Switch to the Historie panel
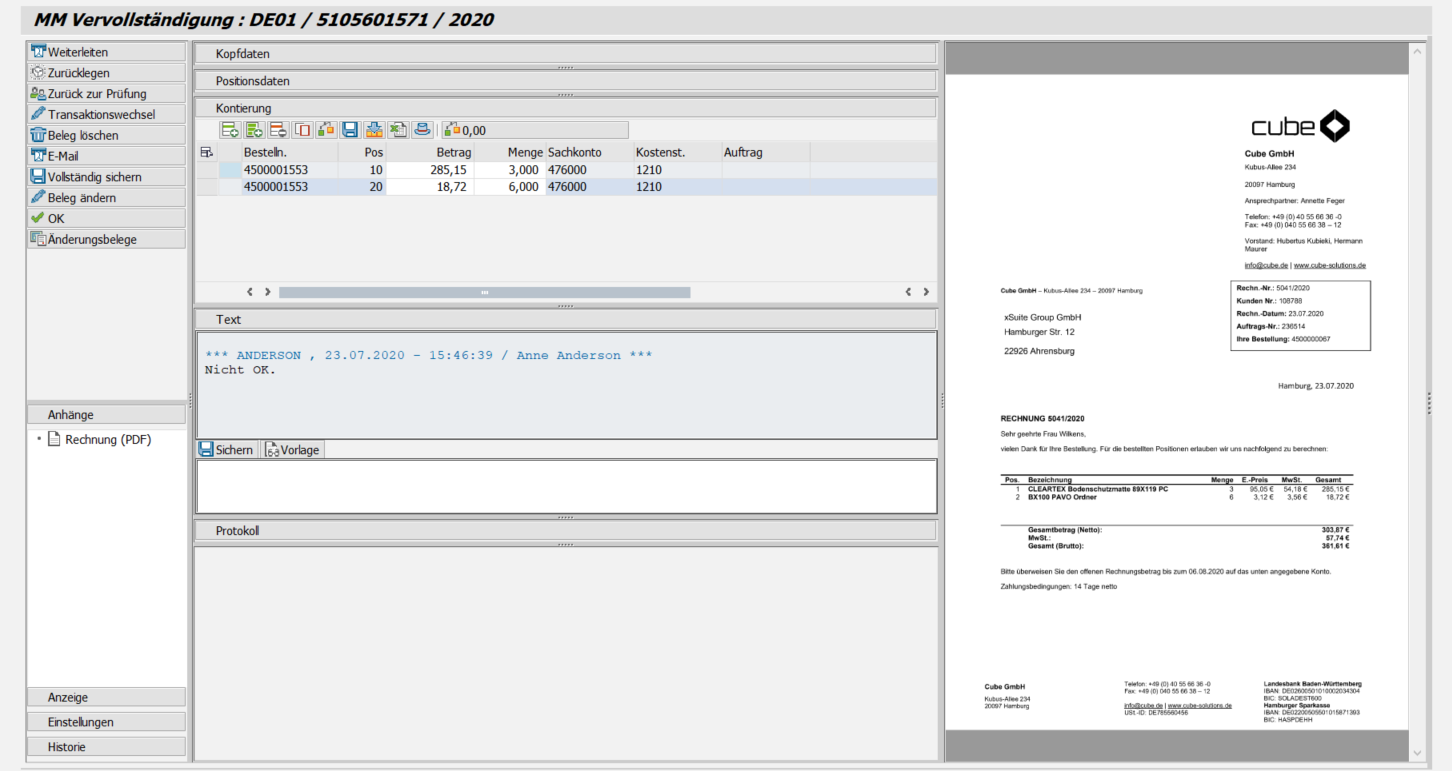Viewport: 1452px width, 771px height. point(105,746)
